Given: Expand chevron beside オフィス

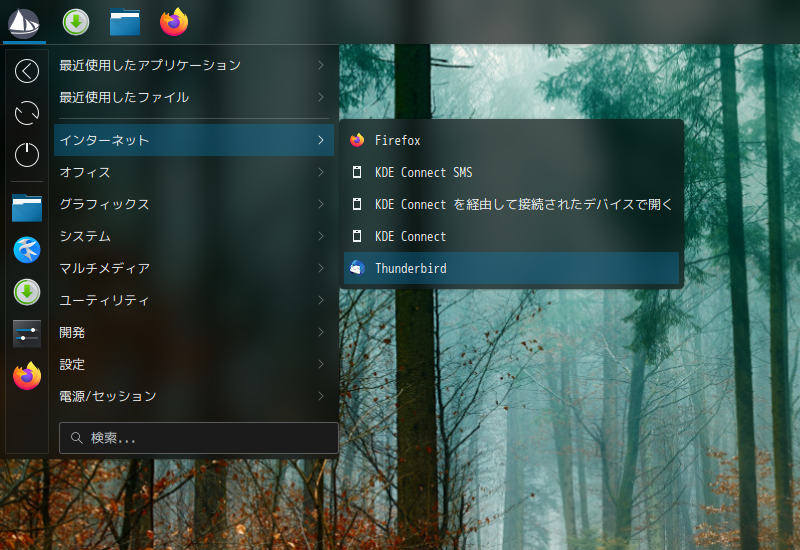Looking at the screenshot, I should click(x=321, y=172).
